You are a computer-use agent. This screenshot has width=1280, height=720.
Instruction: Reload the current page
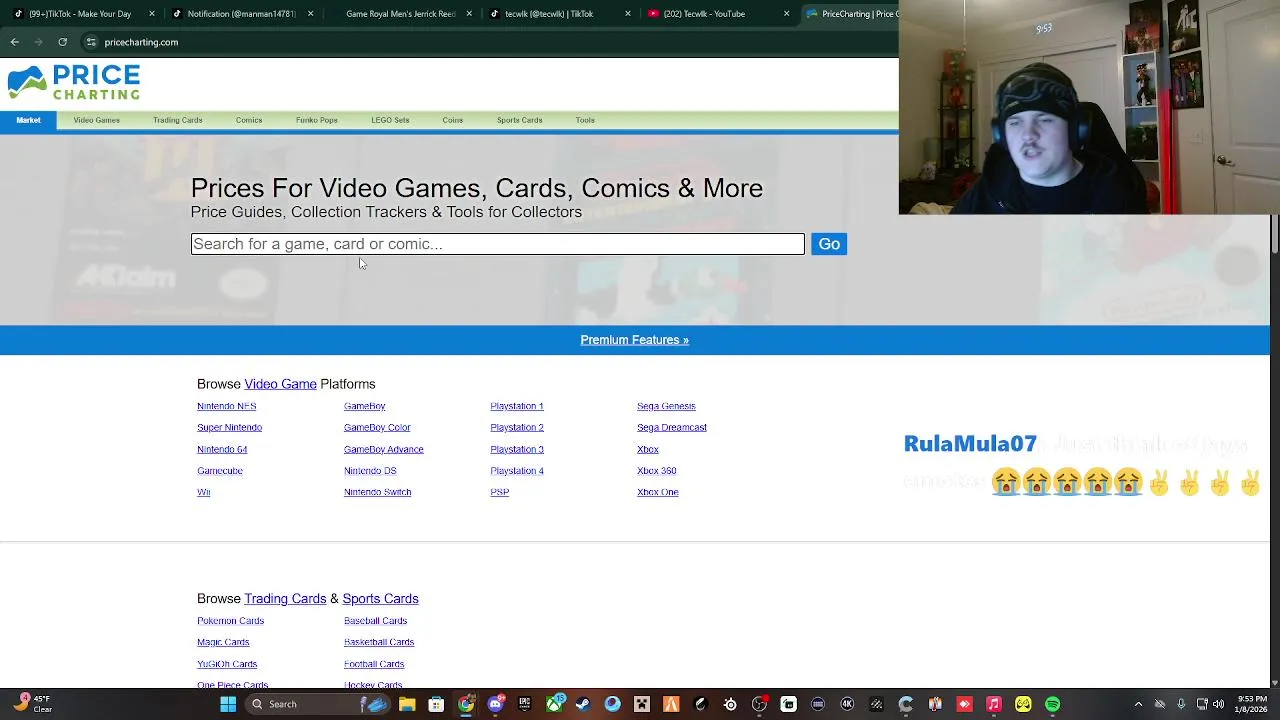62,42
